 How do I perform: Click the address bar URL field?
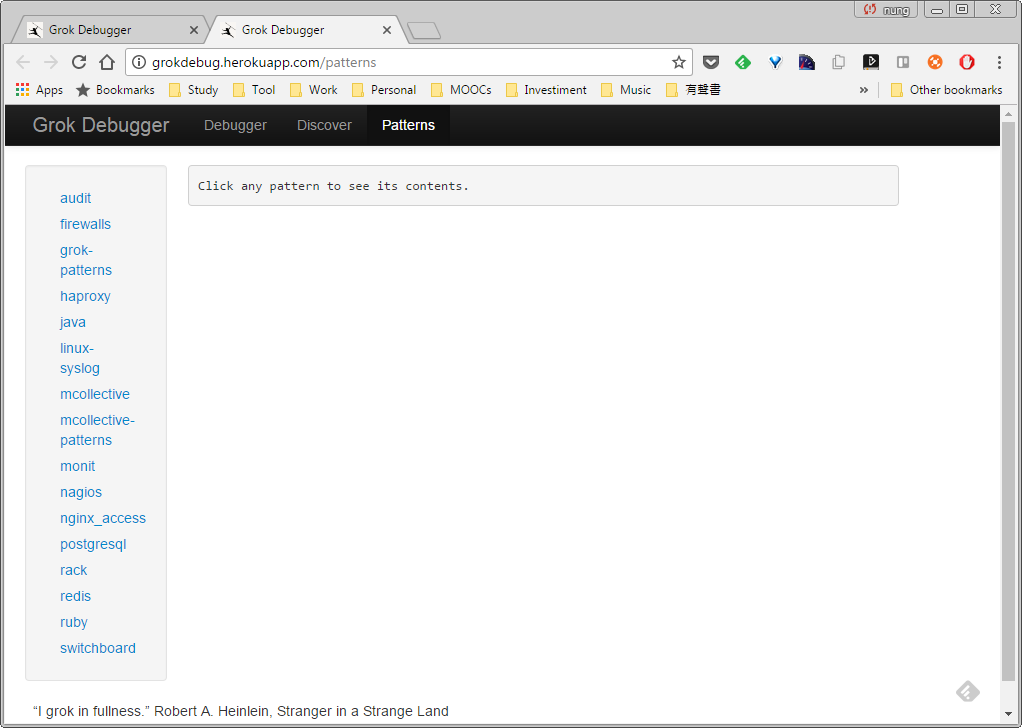pos(409,63)
